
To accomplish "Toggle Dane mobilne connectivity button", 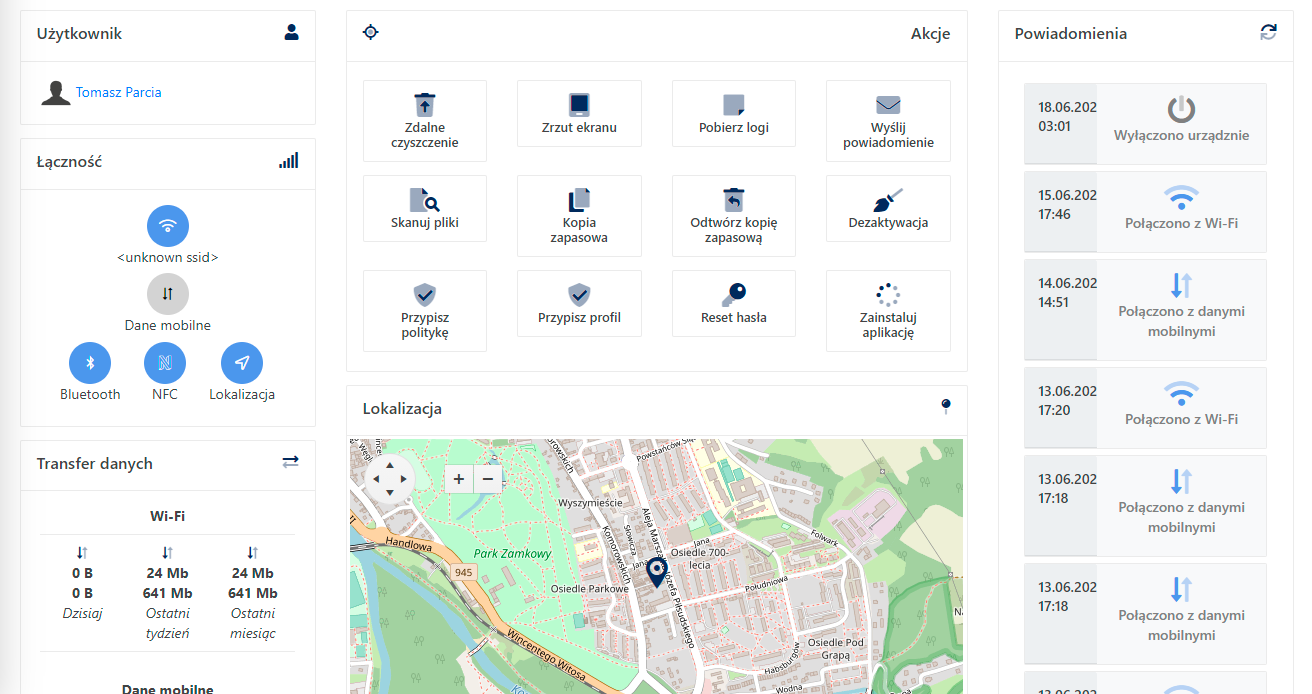I will click(168, 294).
